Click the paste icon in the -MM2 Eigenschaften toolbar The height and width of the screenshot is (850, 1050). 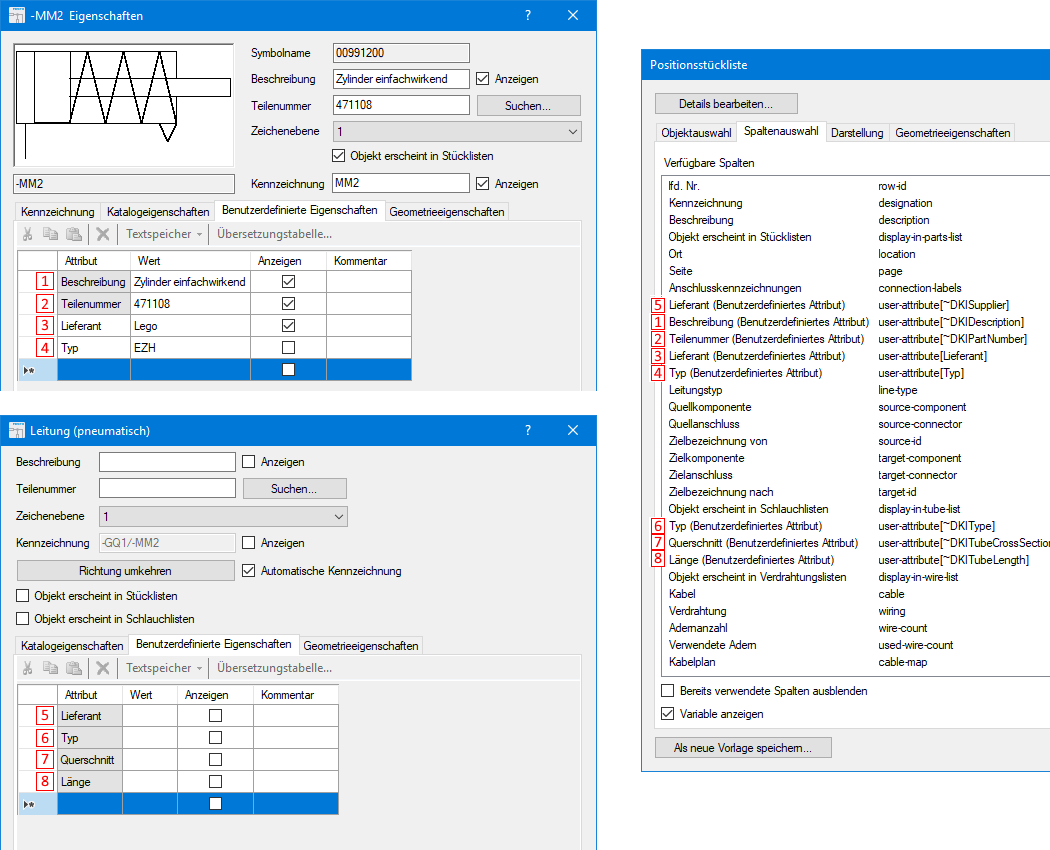pos(73,234)
